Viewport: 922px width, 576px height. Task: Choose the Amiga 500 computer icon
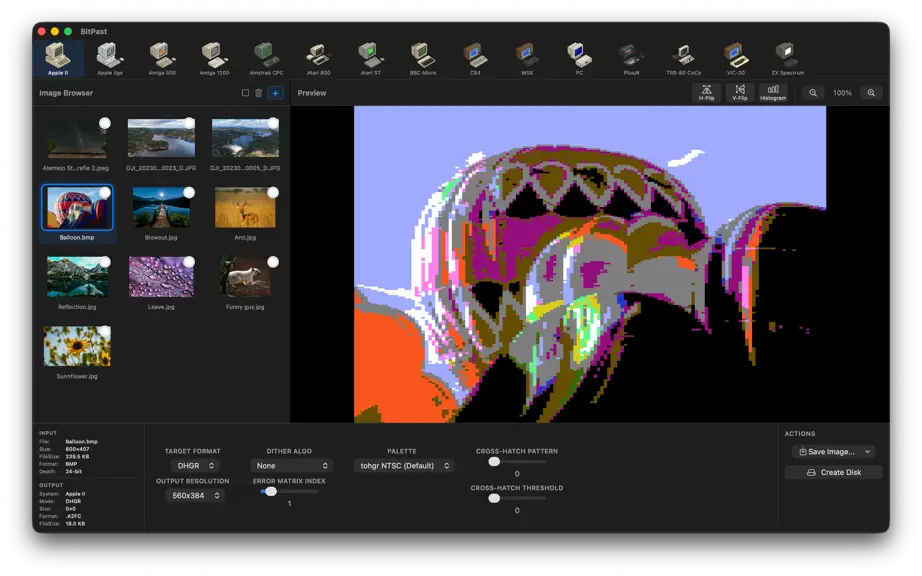[x=162, y=59]
